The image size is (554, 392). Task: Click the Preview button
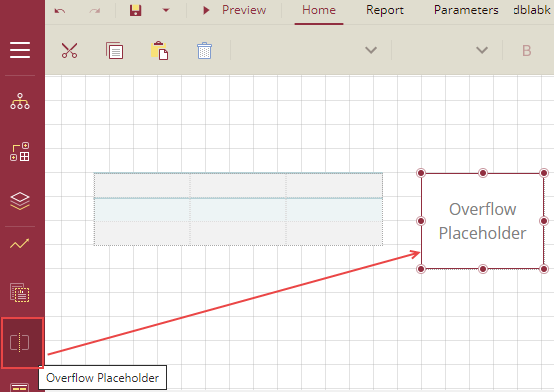(235, 10)
